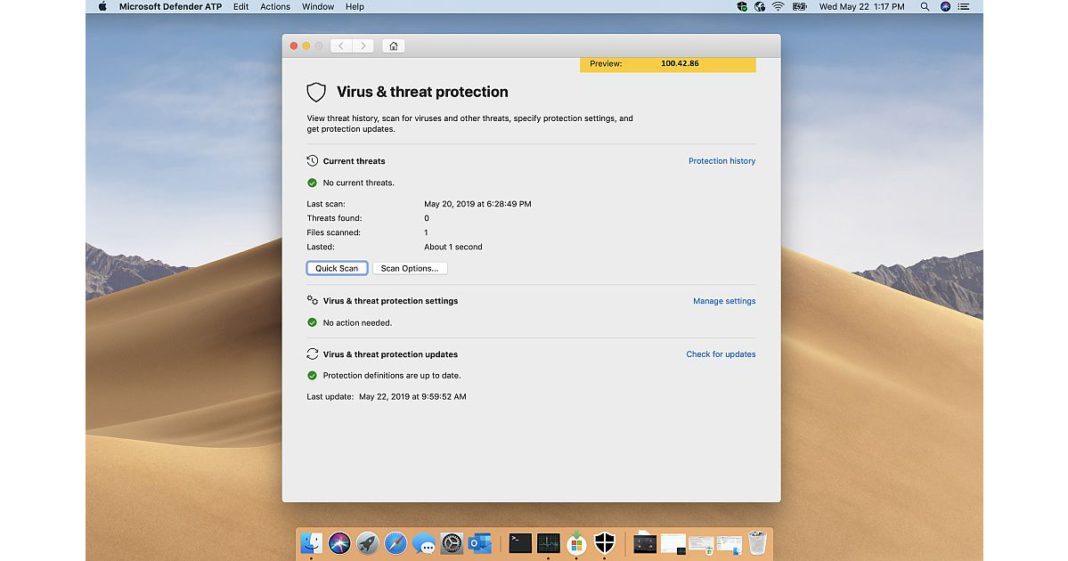The width and height of the screenshot is (1068, 561).
Task: Navigate back with left chevron
Action: tap(341, 46)
